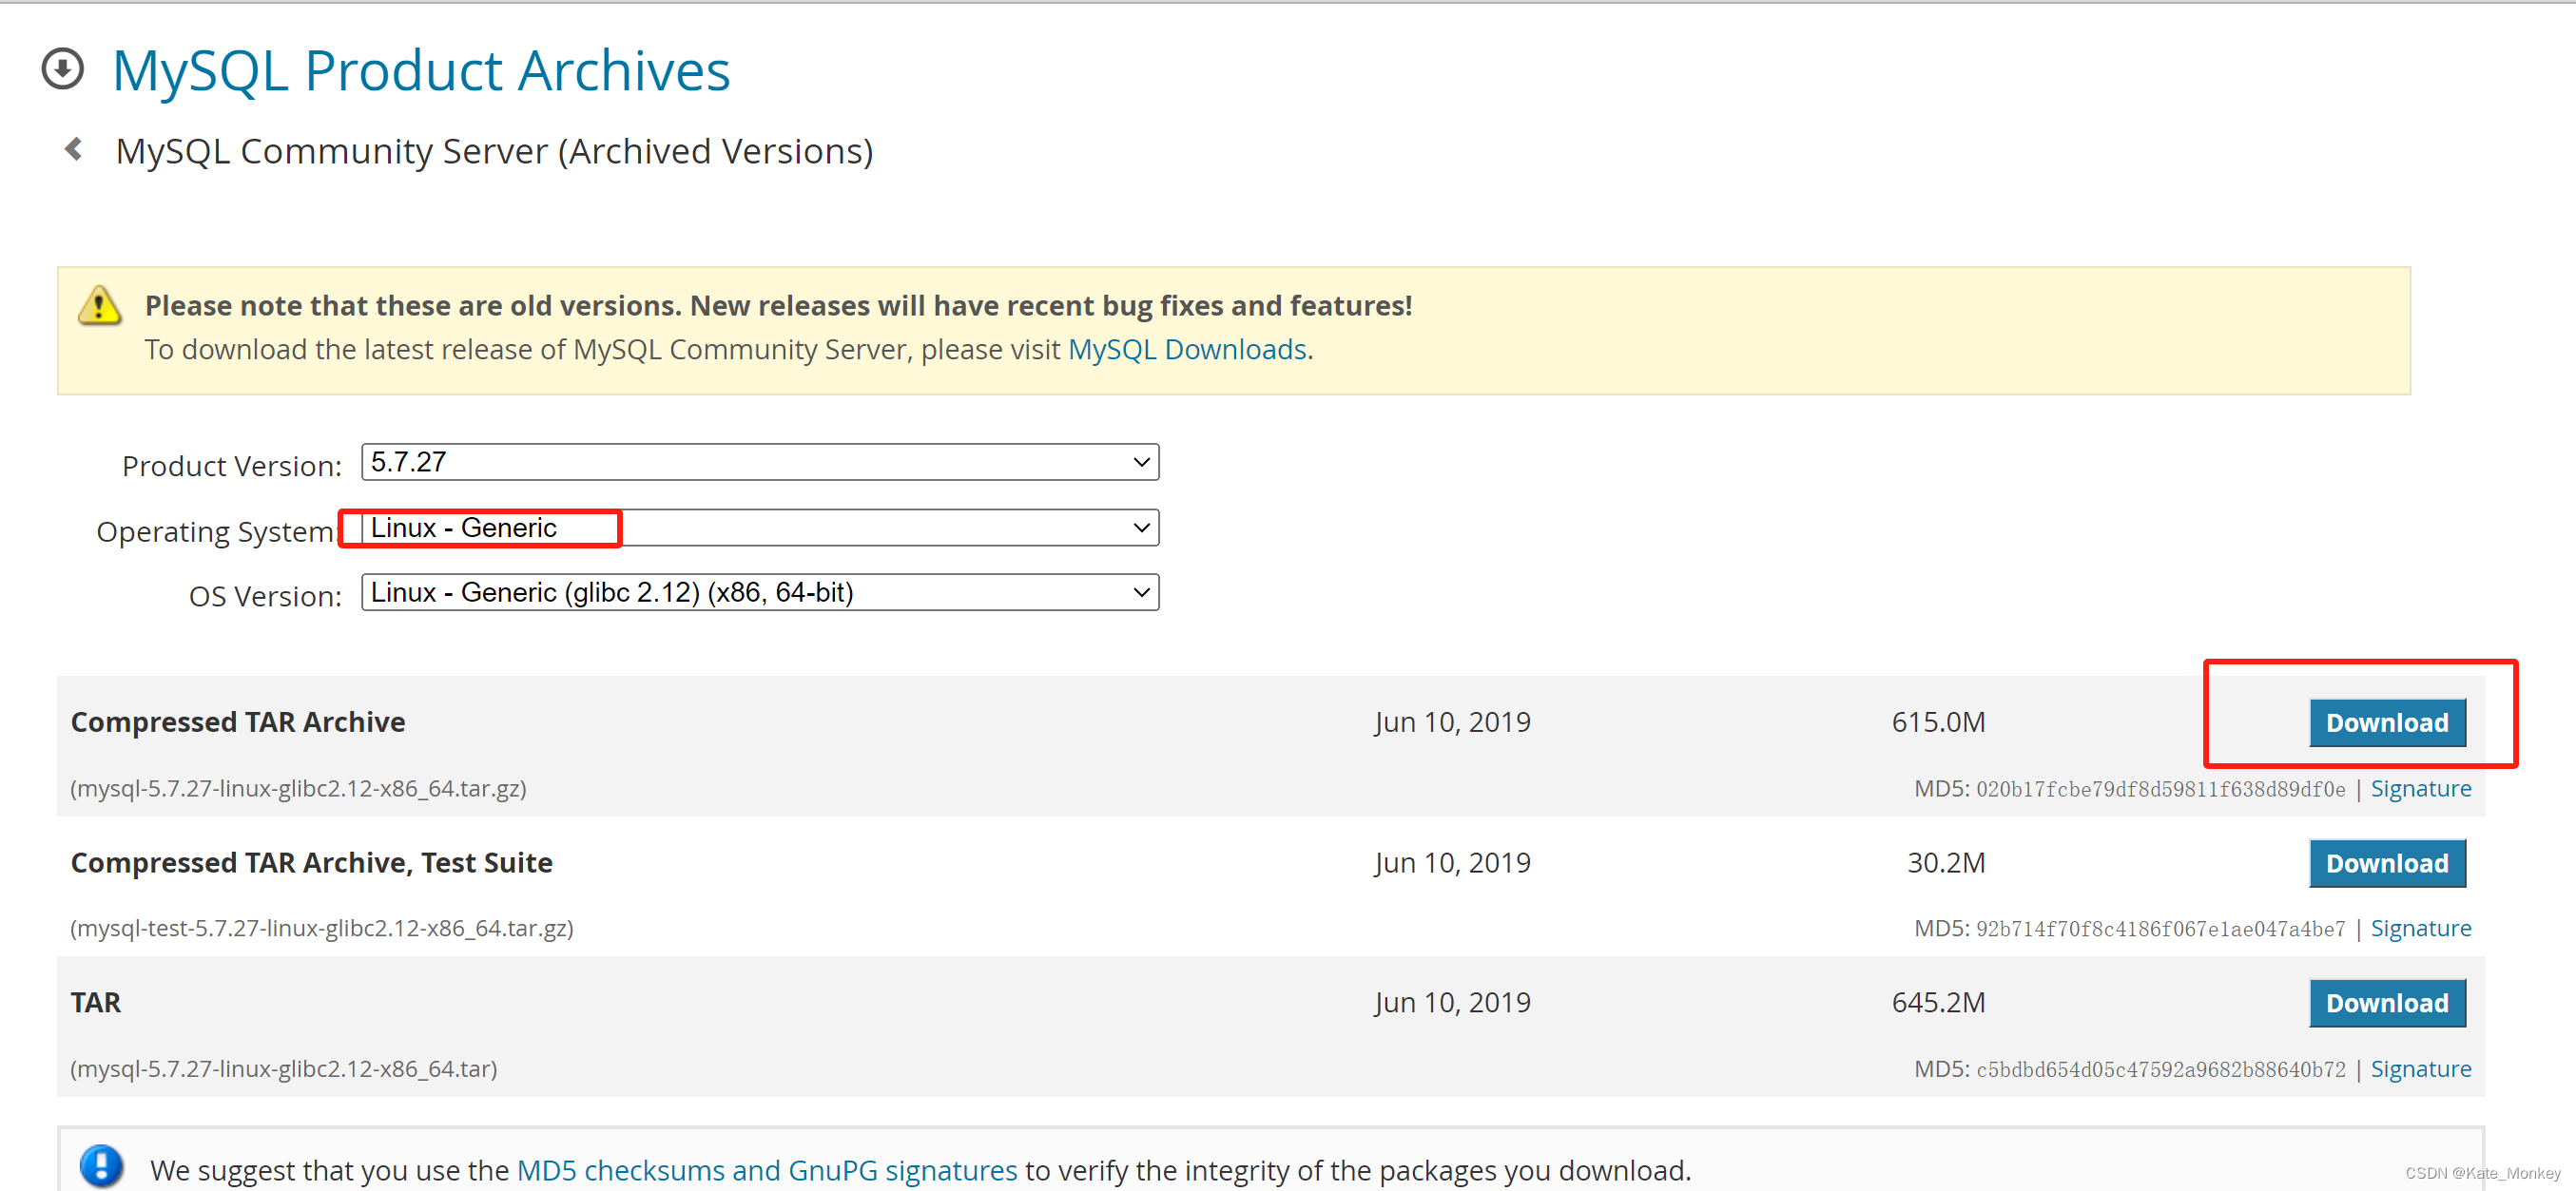Open the Product Version 5.7.27 dropdown
Image resolution: width=2576 pixels, height=1191 pixels.
(759, 462)
